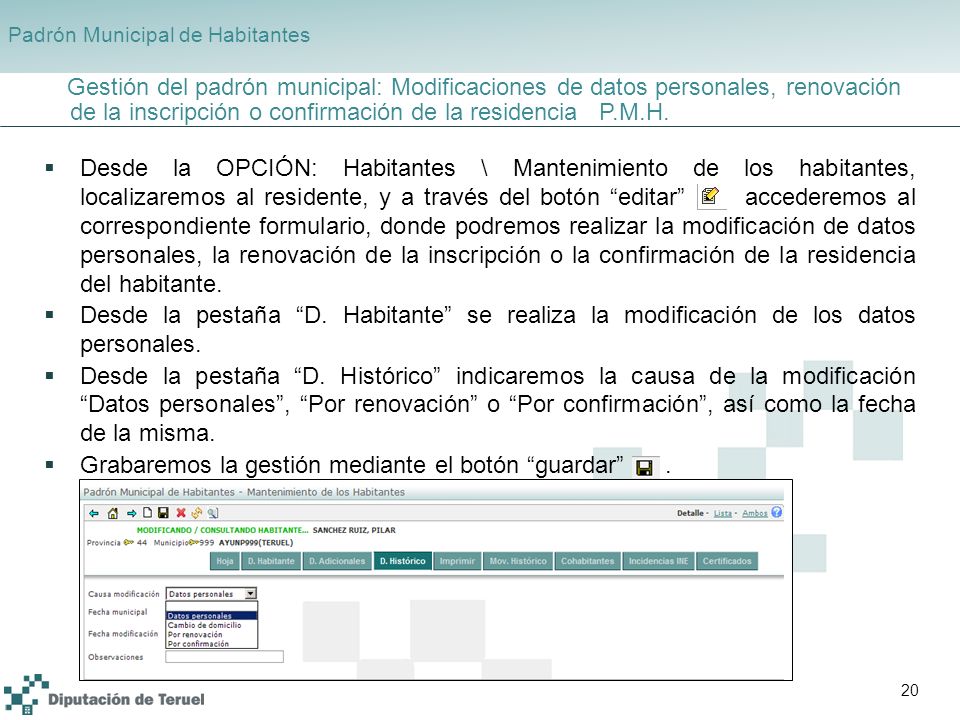Click the edit pencil icon beside "editar"
This screenshot has height=720, width=960.
(x=710, y=196)
